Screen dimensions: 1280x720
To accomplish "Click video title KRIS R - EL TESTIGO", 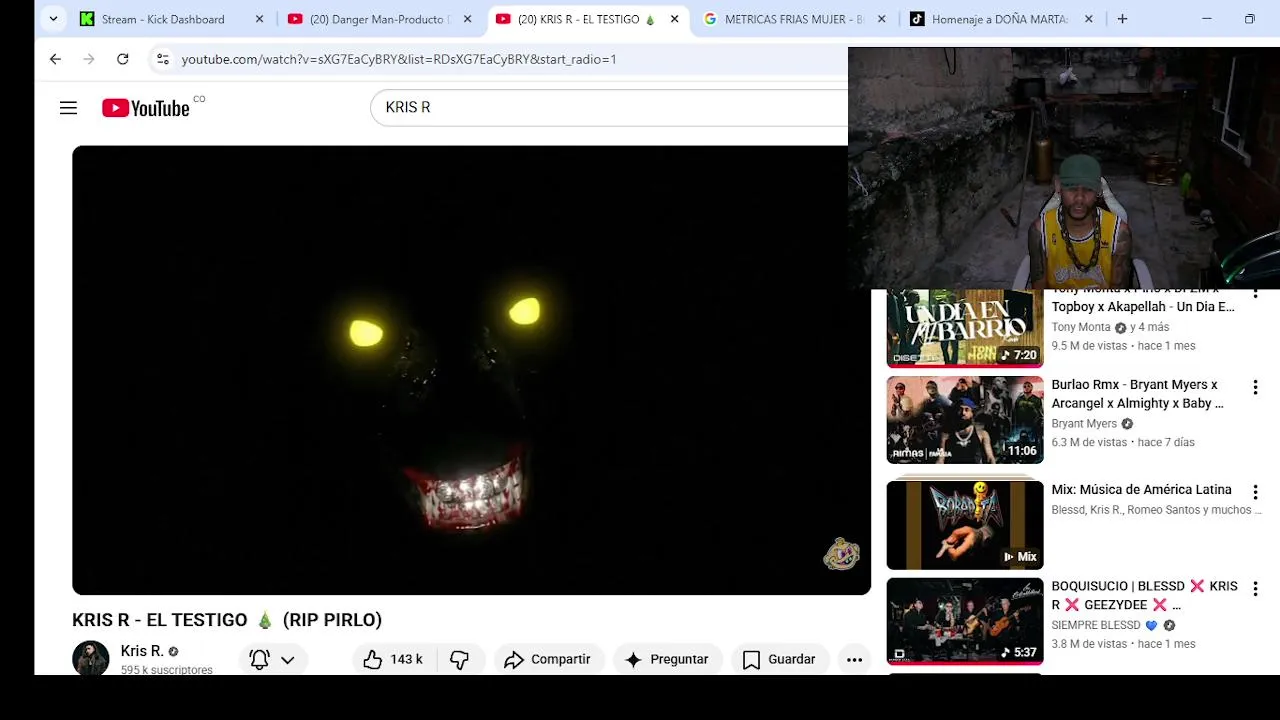I will (x=227, y=620).
